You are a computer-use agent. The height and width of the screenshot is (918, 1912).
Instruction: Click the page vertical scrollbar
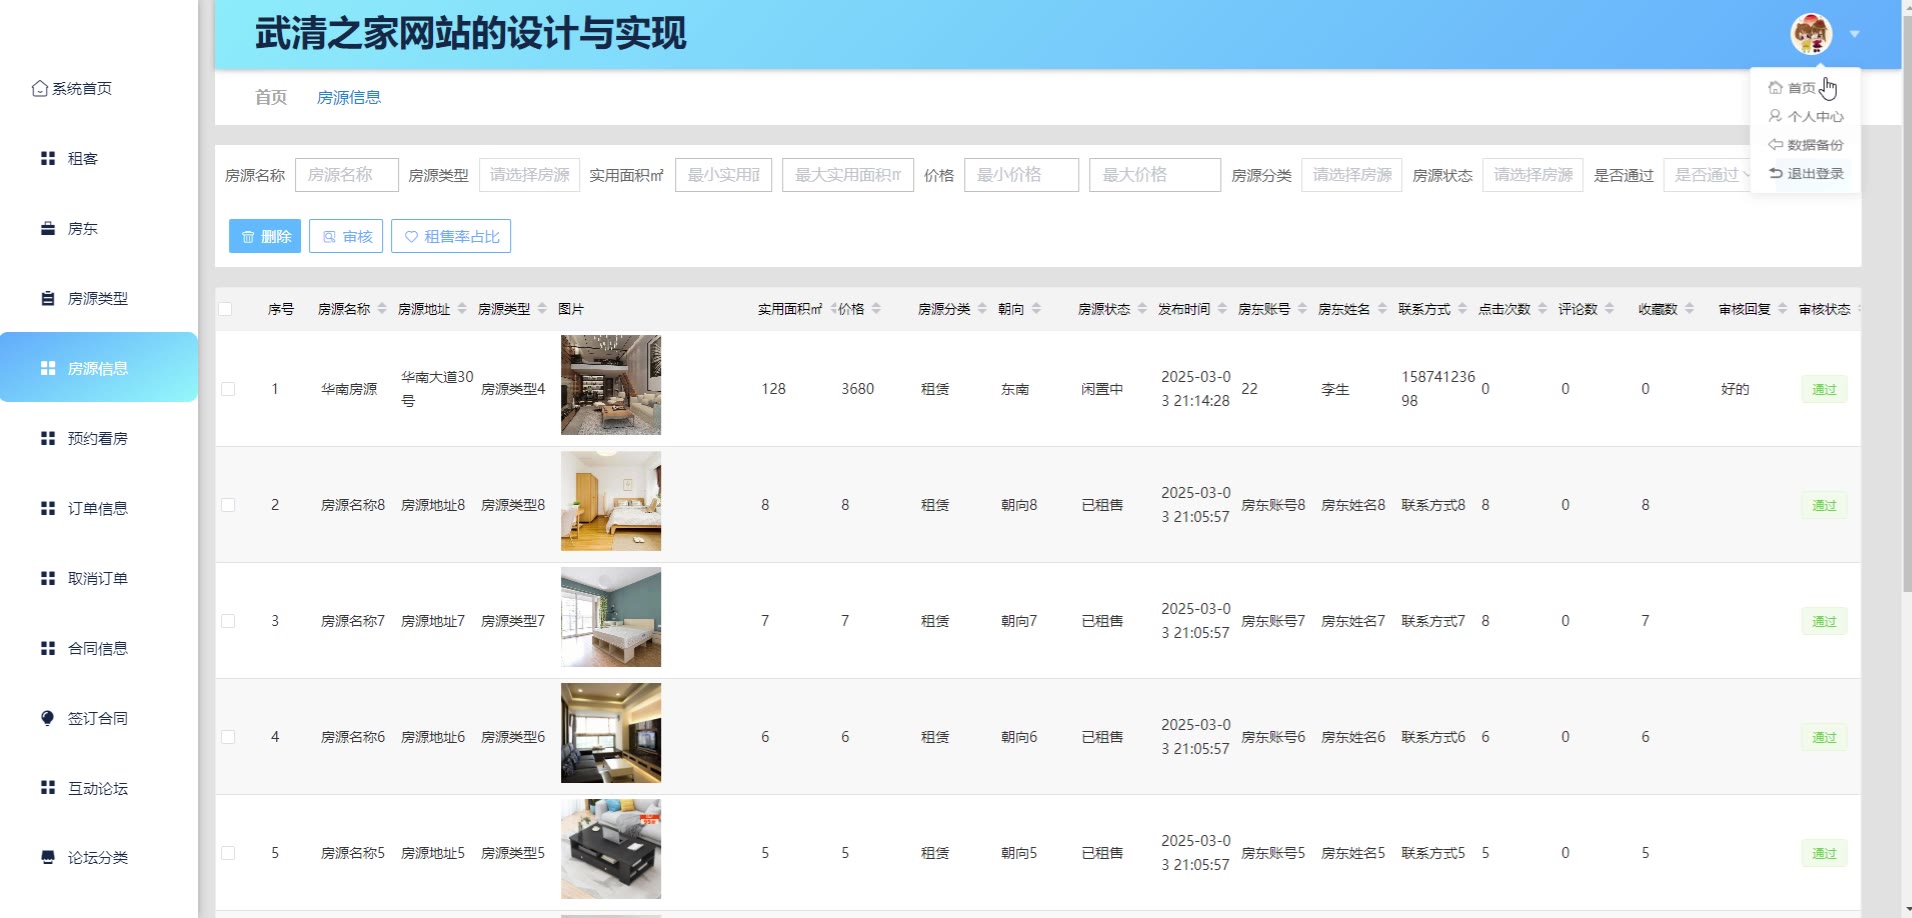click(x=1906, y=300)
